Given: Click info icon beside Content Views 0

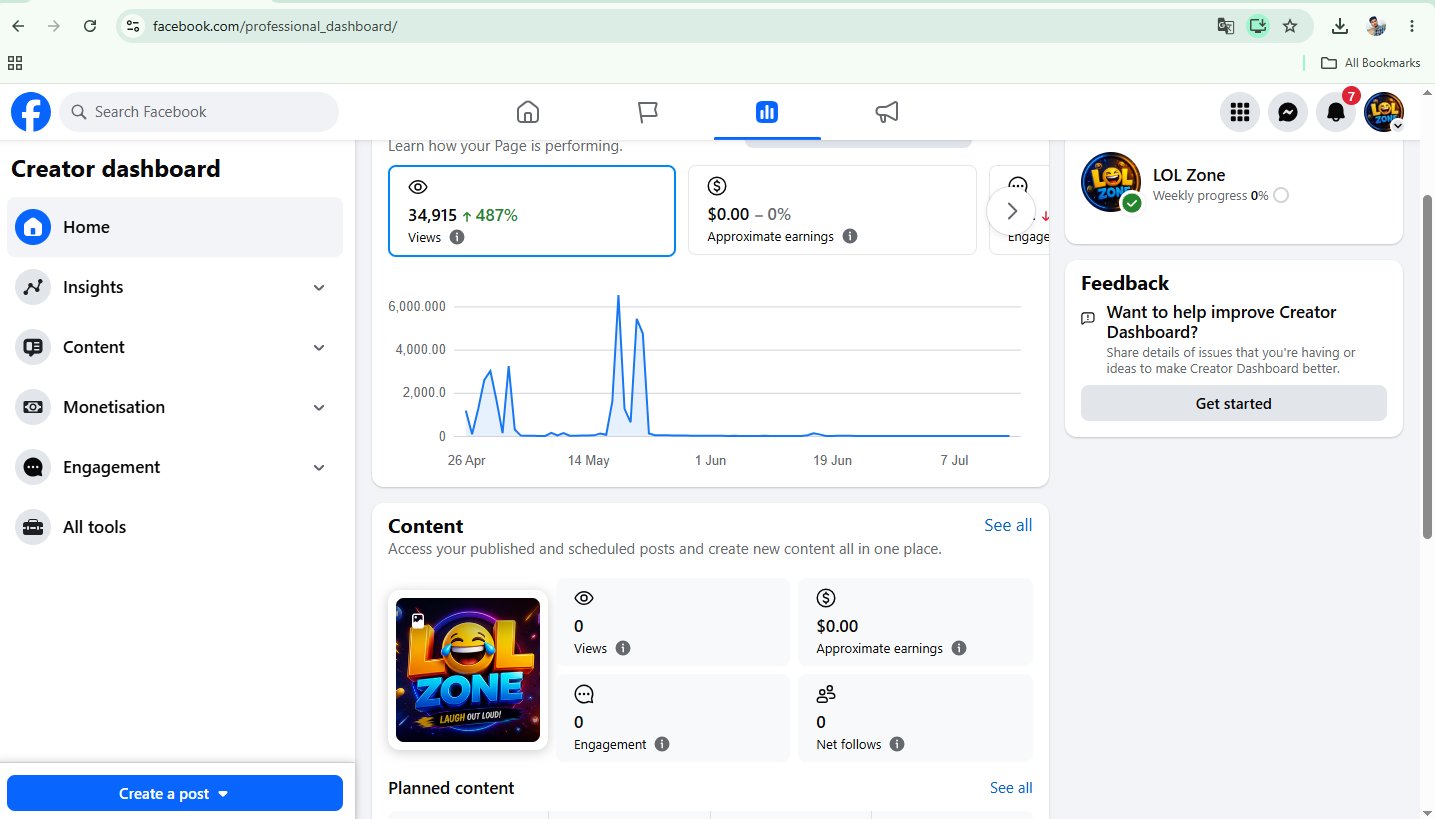Looking at the screenshot, I should click(x=623, y=648).
